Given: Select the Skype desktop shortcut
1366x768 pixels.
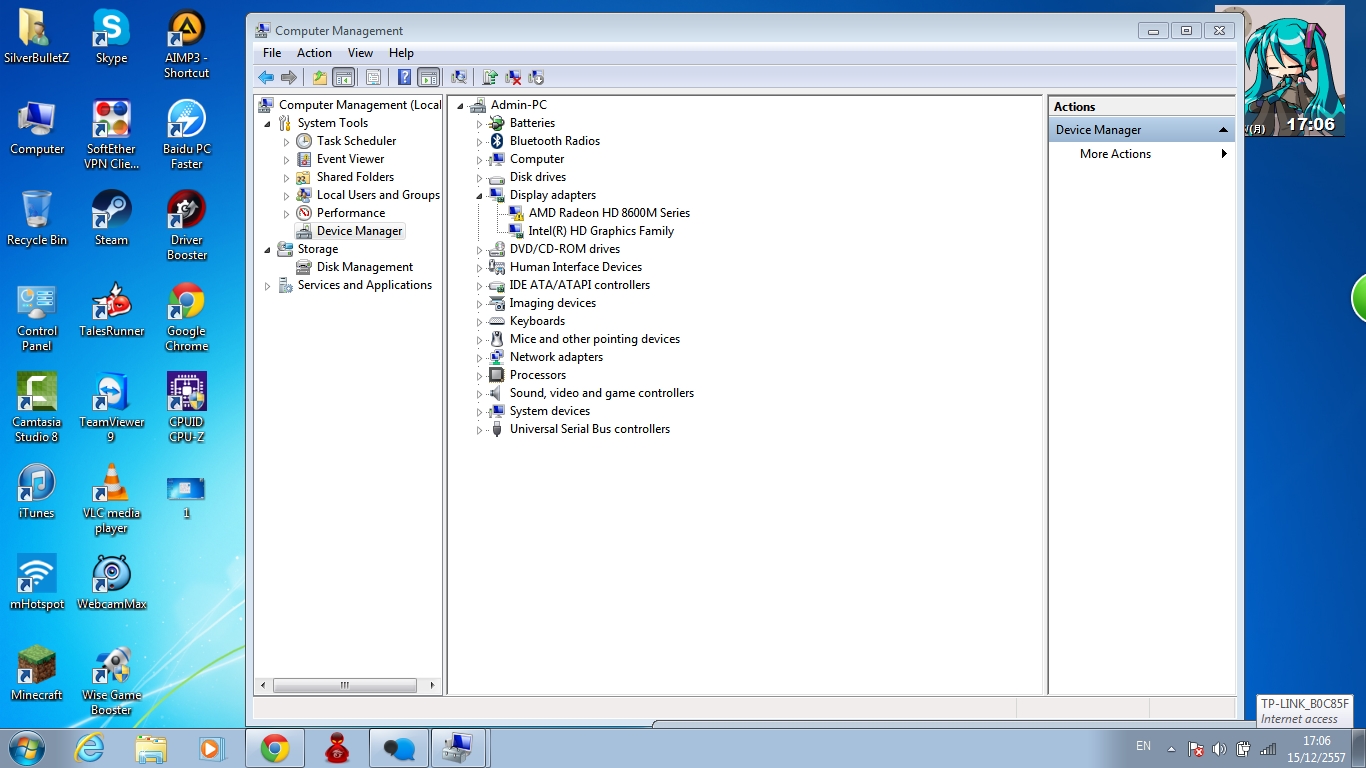Looking at the screenshot, I should (x=111, y=37).
